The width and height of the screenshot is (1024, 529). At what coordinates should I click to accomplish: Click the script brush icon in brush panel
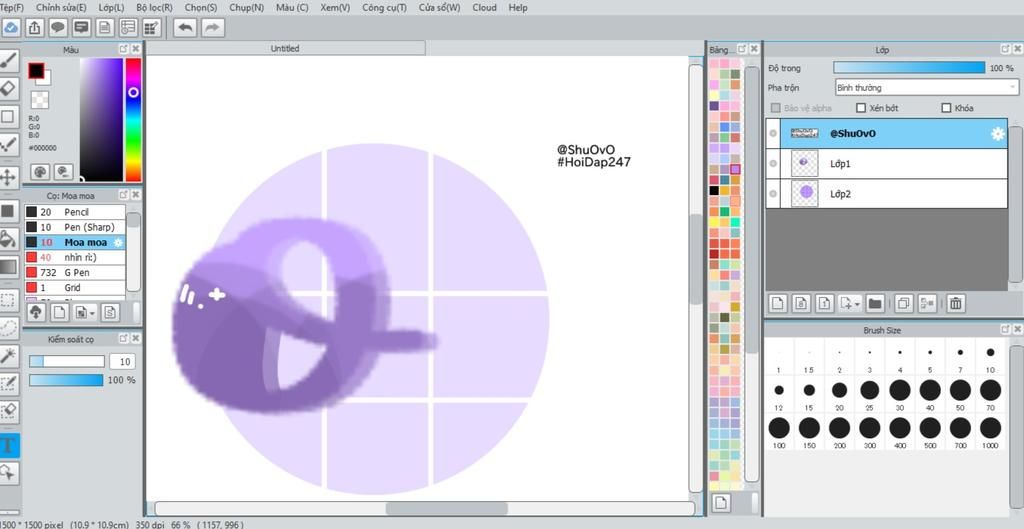(110, 312)
